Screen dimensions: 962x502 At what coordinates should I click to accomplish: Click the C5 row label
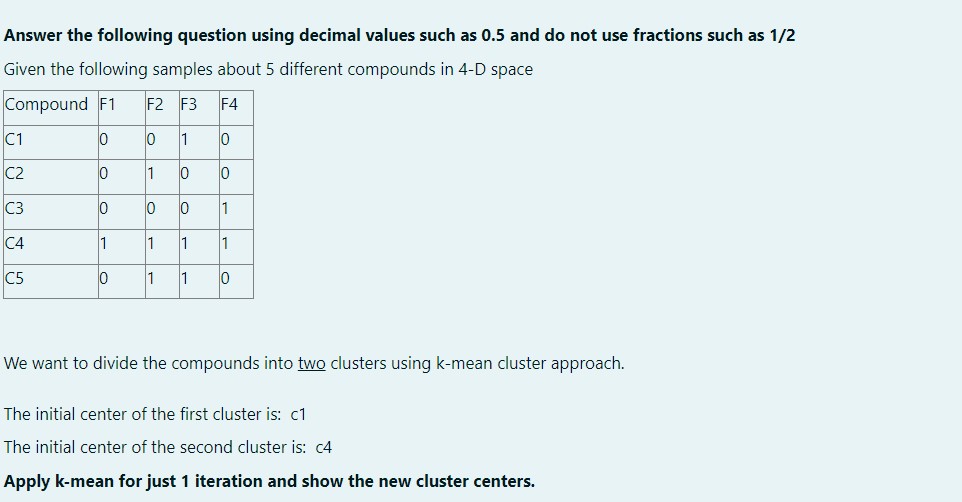[x=51, y=282]
